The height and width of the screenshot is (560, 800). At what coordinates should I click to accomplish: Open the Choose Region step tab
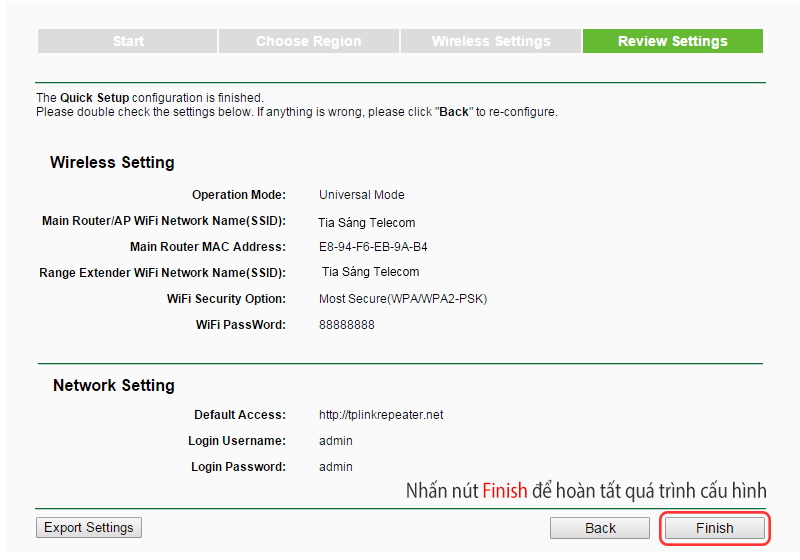(309, 41)
